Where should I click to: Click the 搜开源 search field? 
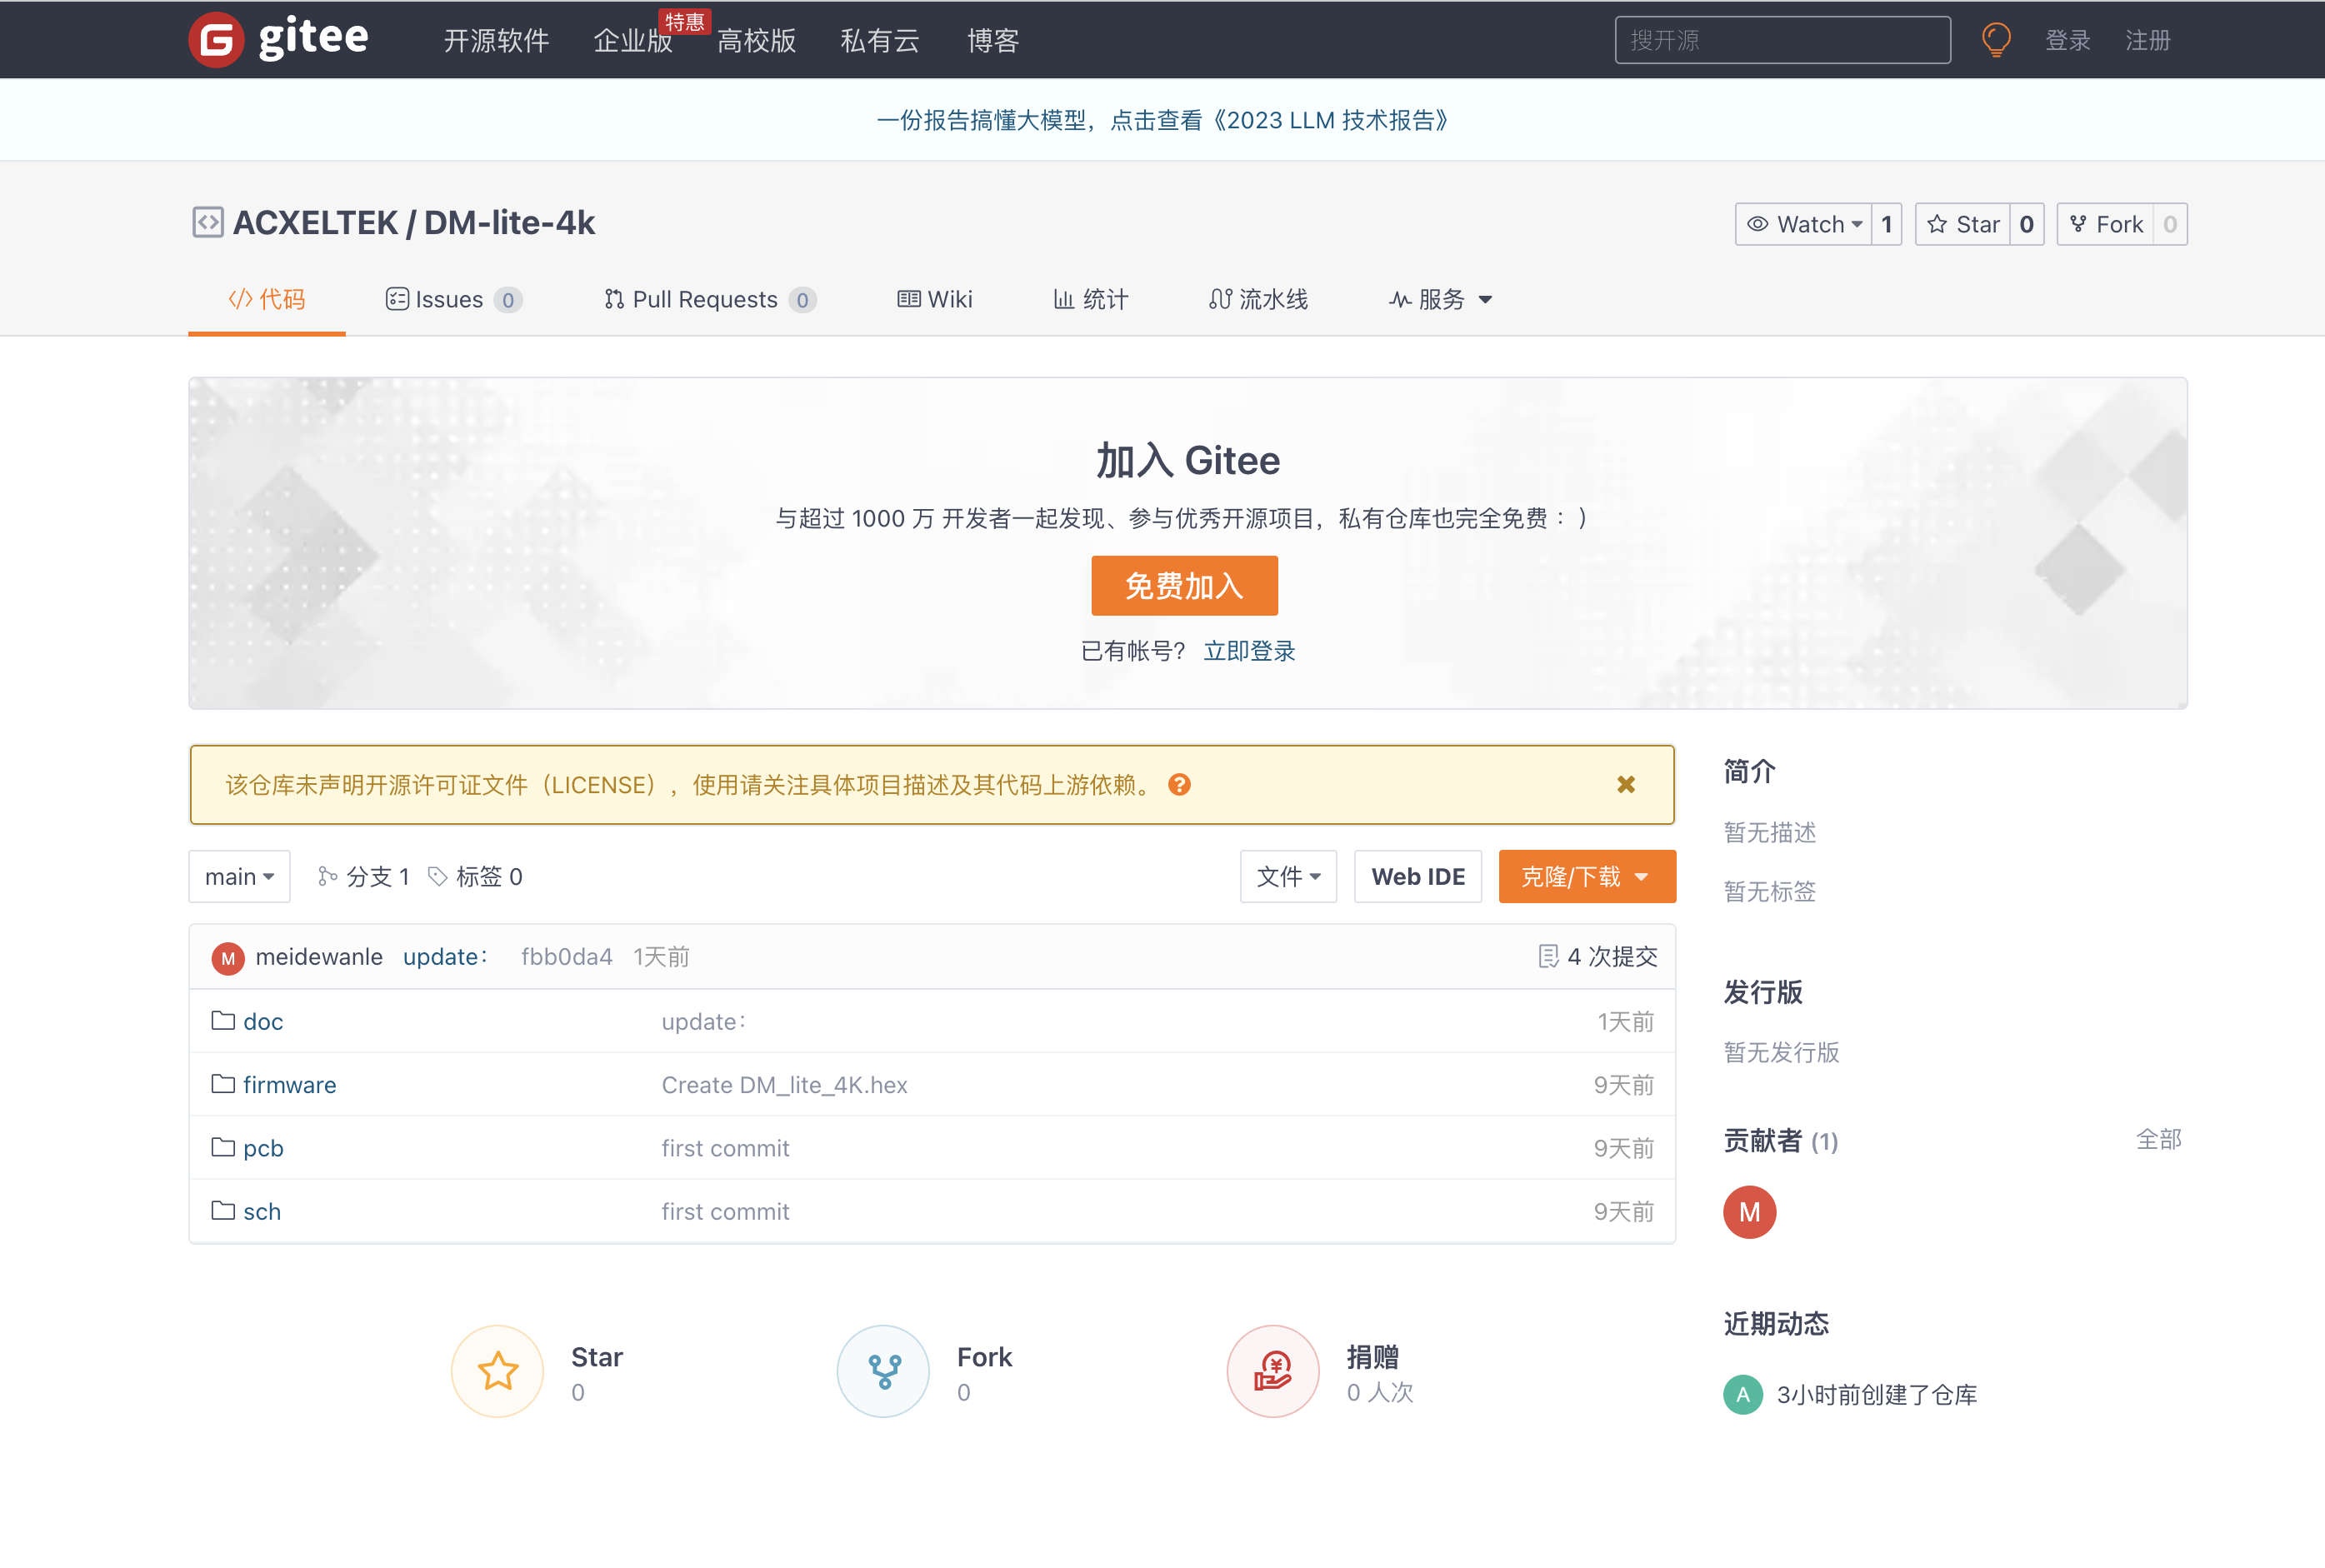(x=1782, y=40)
